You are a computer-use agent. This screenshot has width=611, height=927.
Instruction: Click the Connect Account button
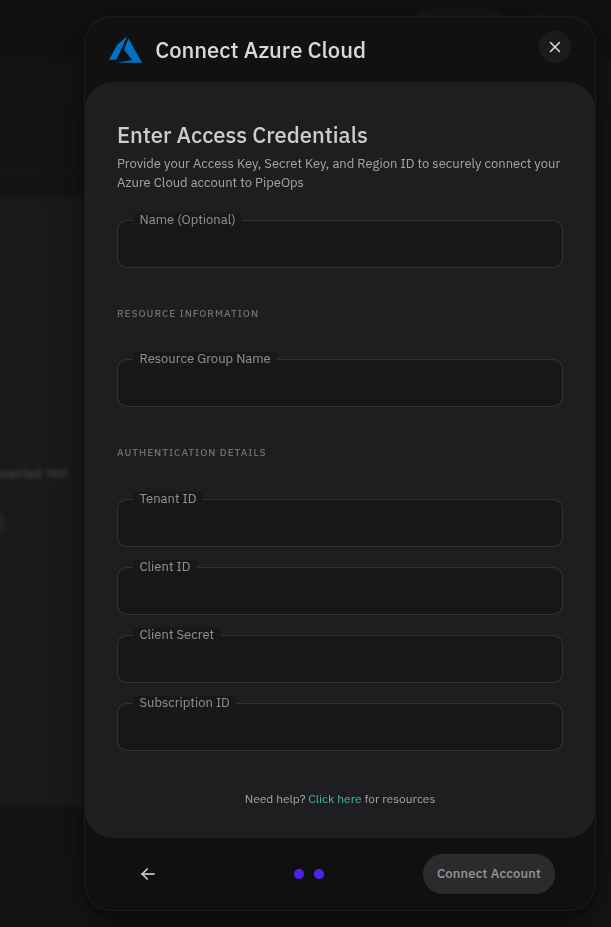pos(489,874)
